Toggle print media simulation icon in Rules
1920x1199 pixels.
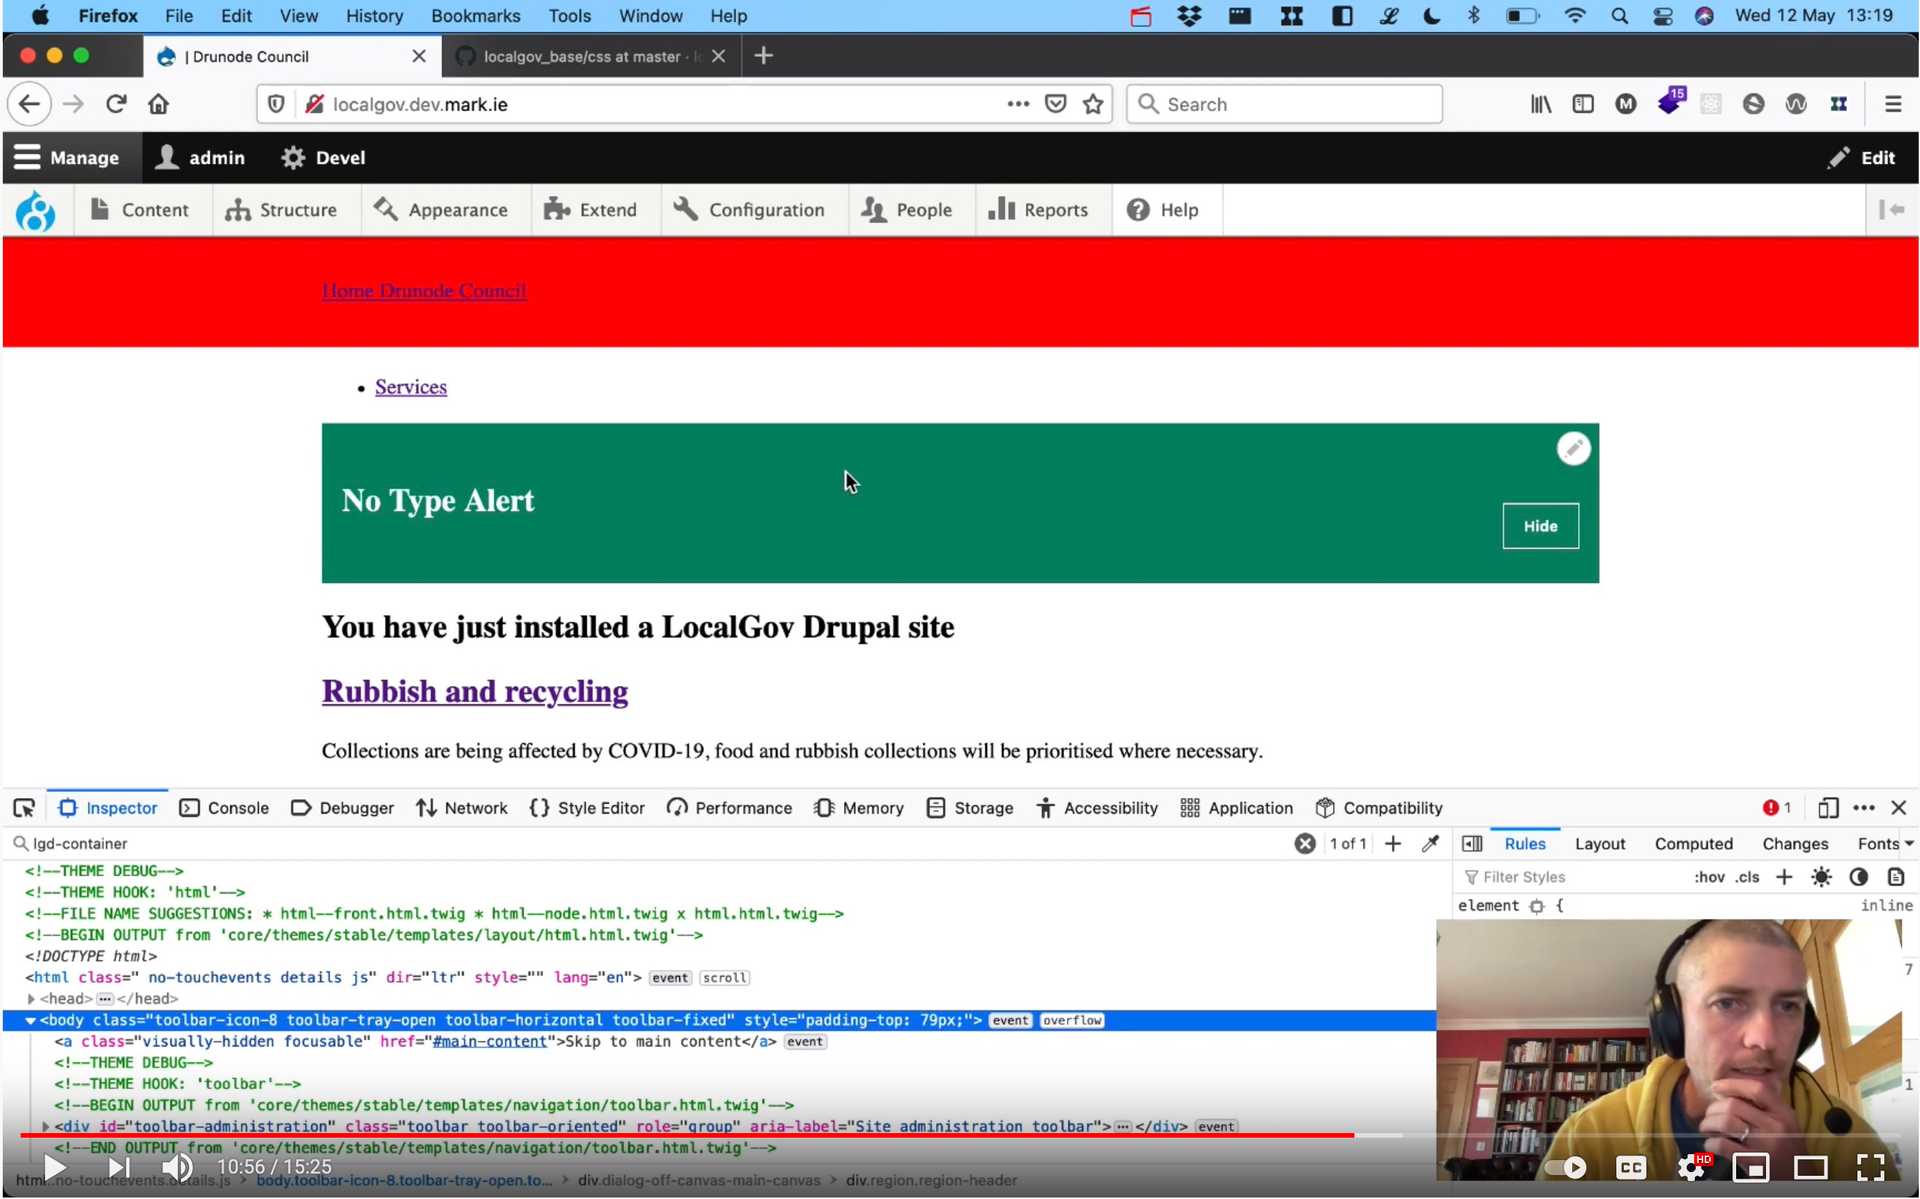coord(1896,877)
